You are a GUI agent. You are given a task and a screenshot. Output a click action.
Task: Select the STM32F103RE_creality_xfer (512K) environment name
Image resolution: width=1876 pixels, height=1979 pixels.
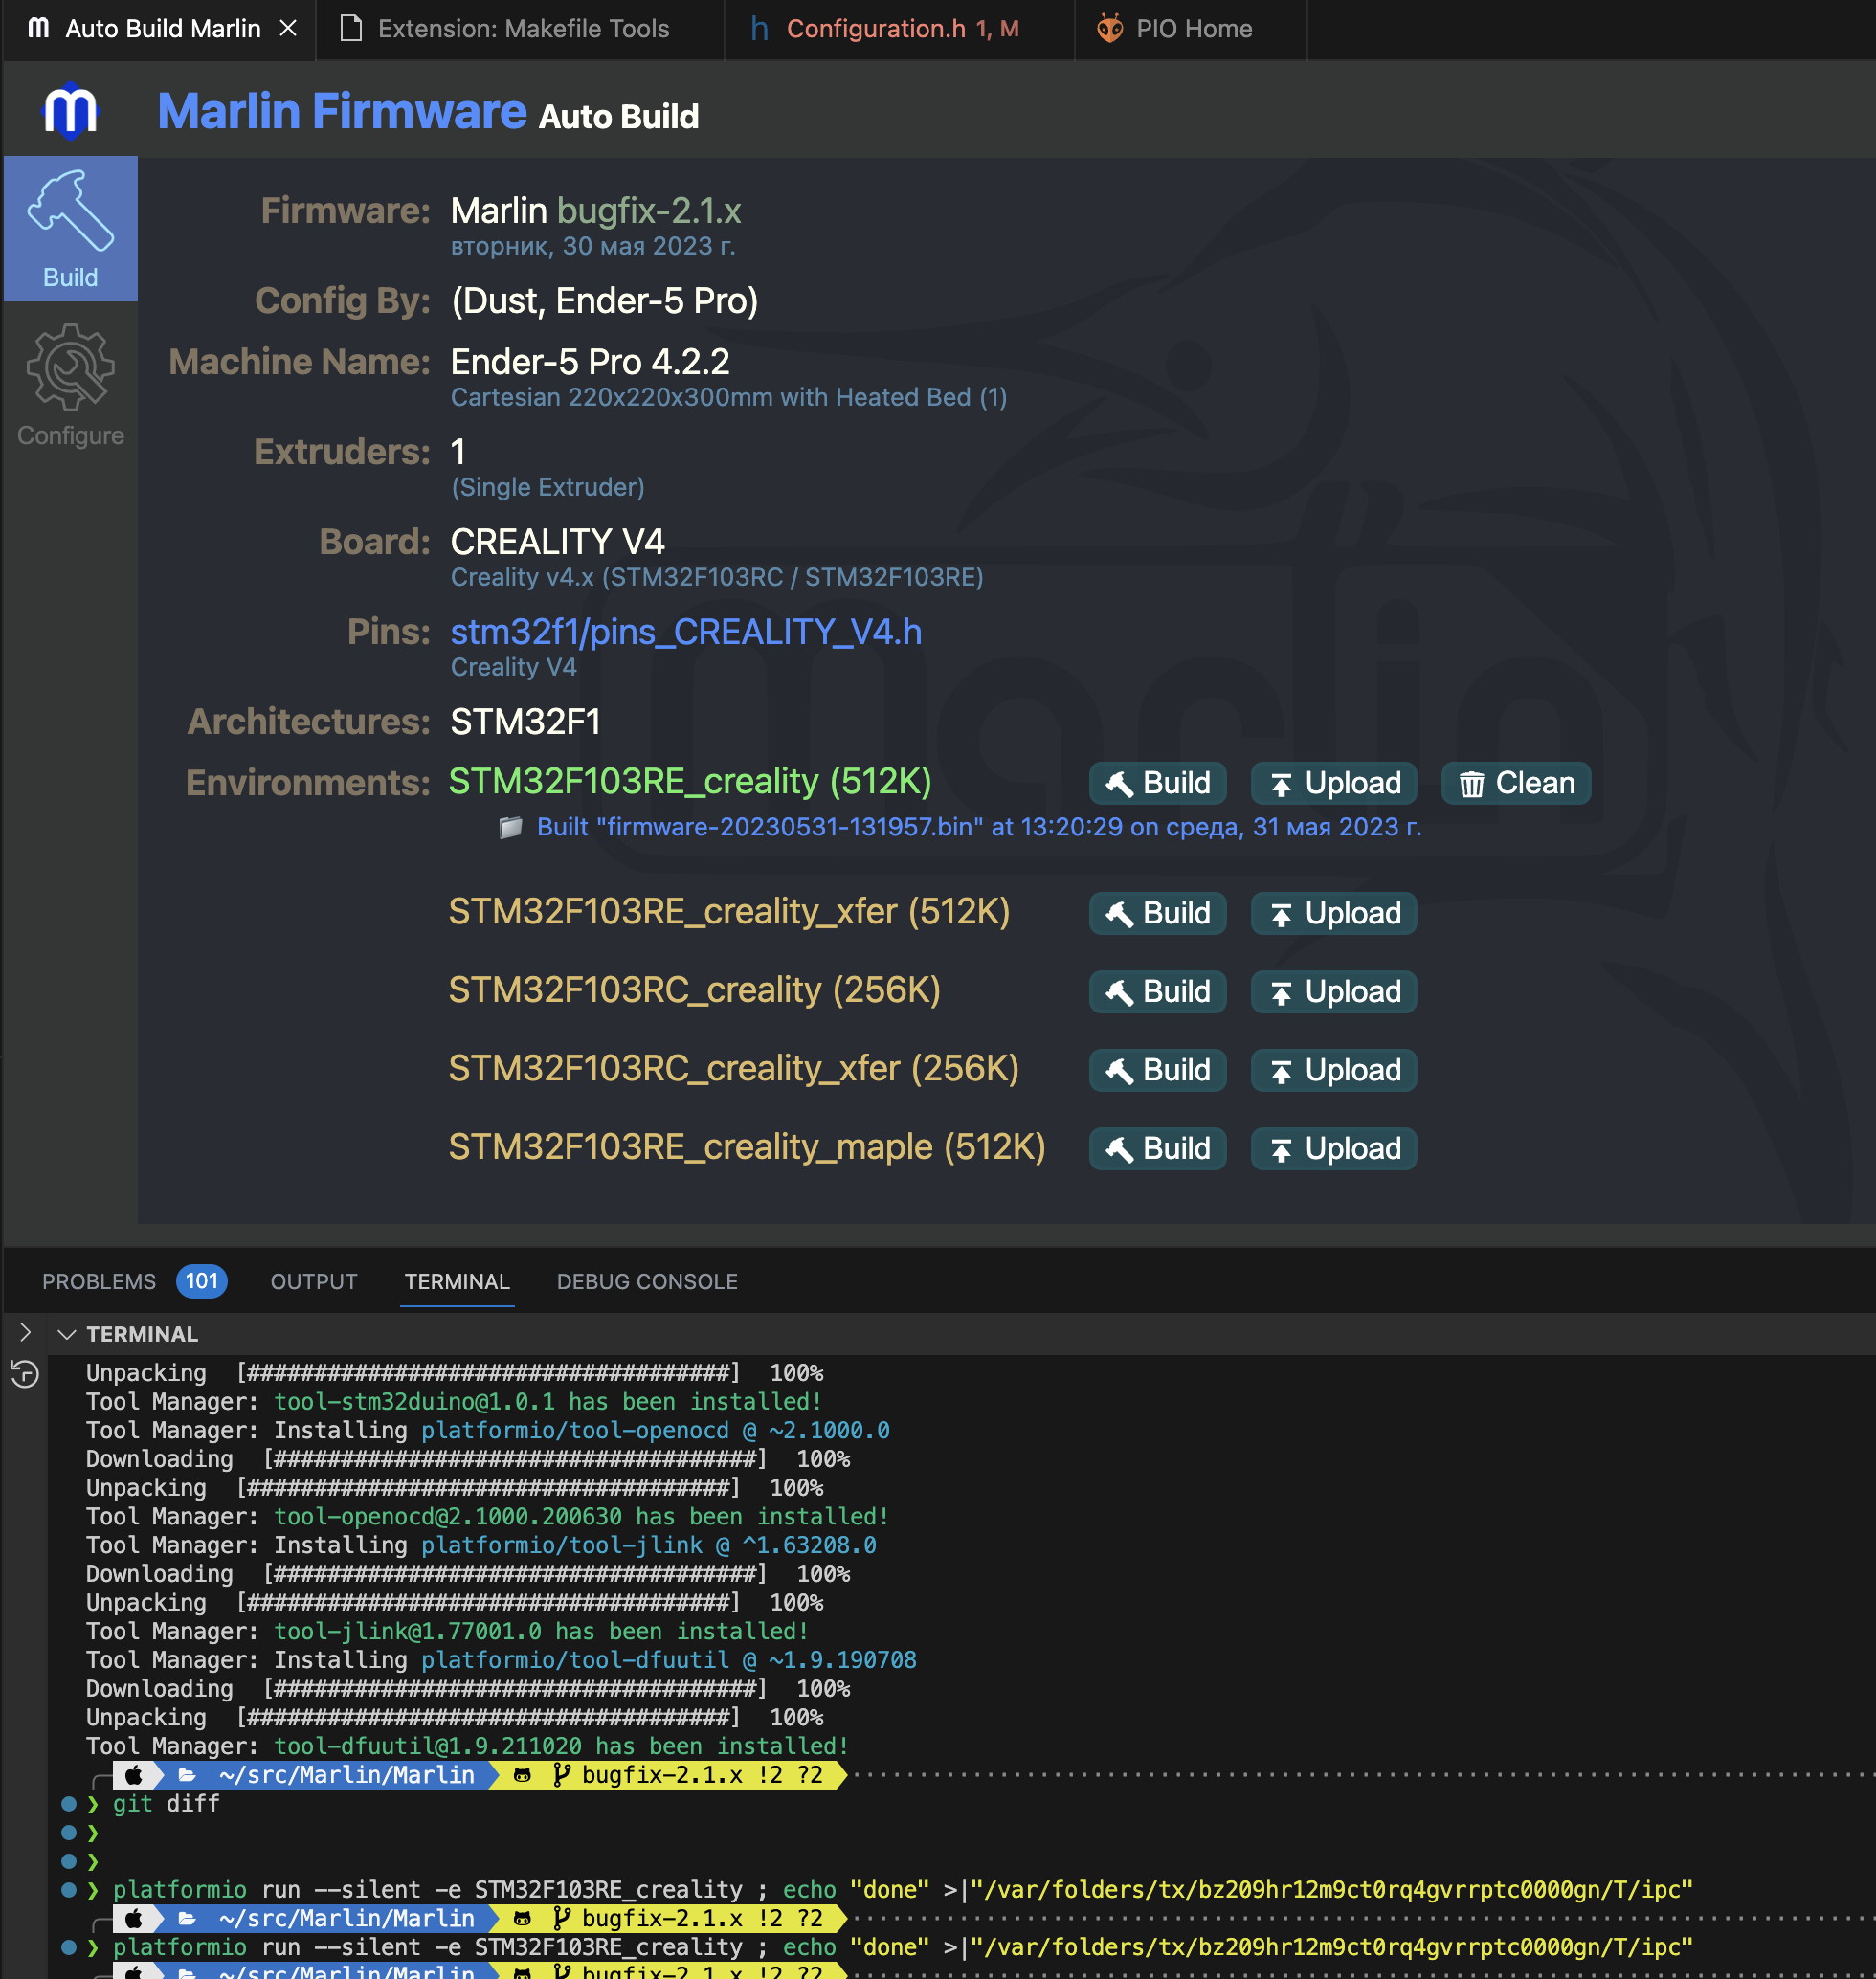click(729, 912)
